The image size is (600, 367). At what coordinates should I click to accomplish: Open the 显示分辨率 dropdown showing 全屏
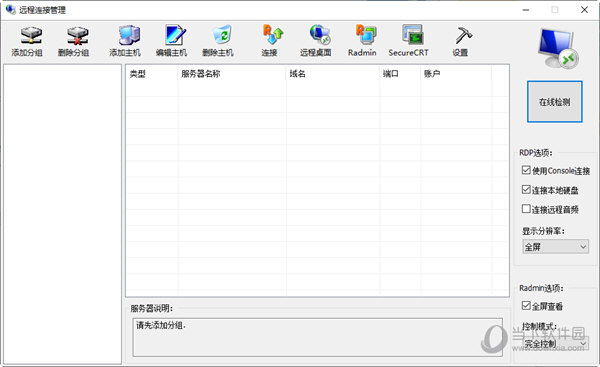click(555, 247)
